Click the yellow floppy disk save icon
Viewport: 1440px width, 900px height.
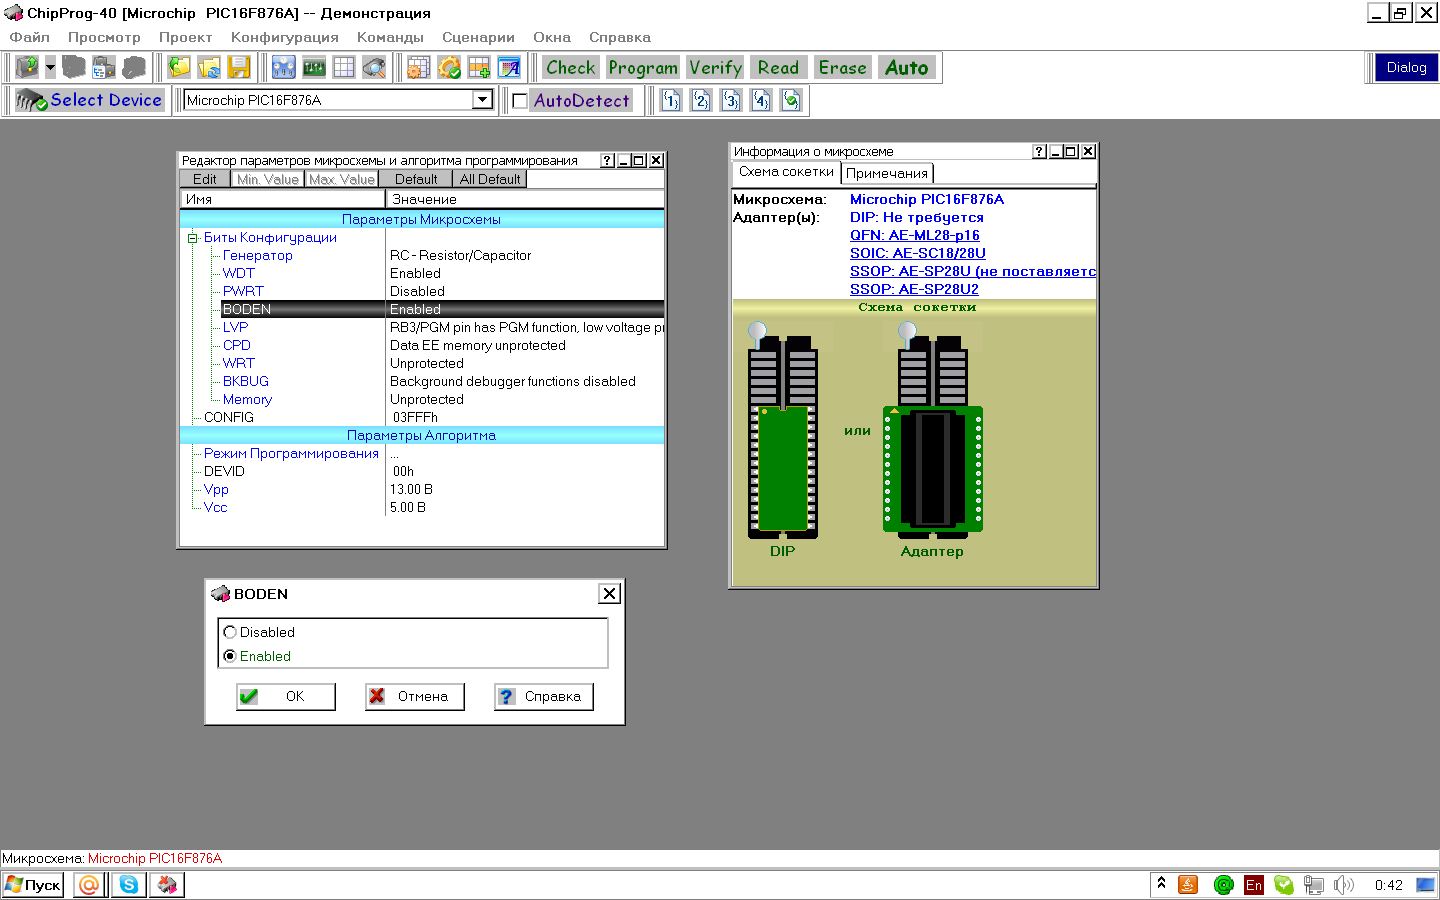(x=239, y=68)
